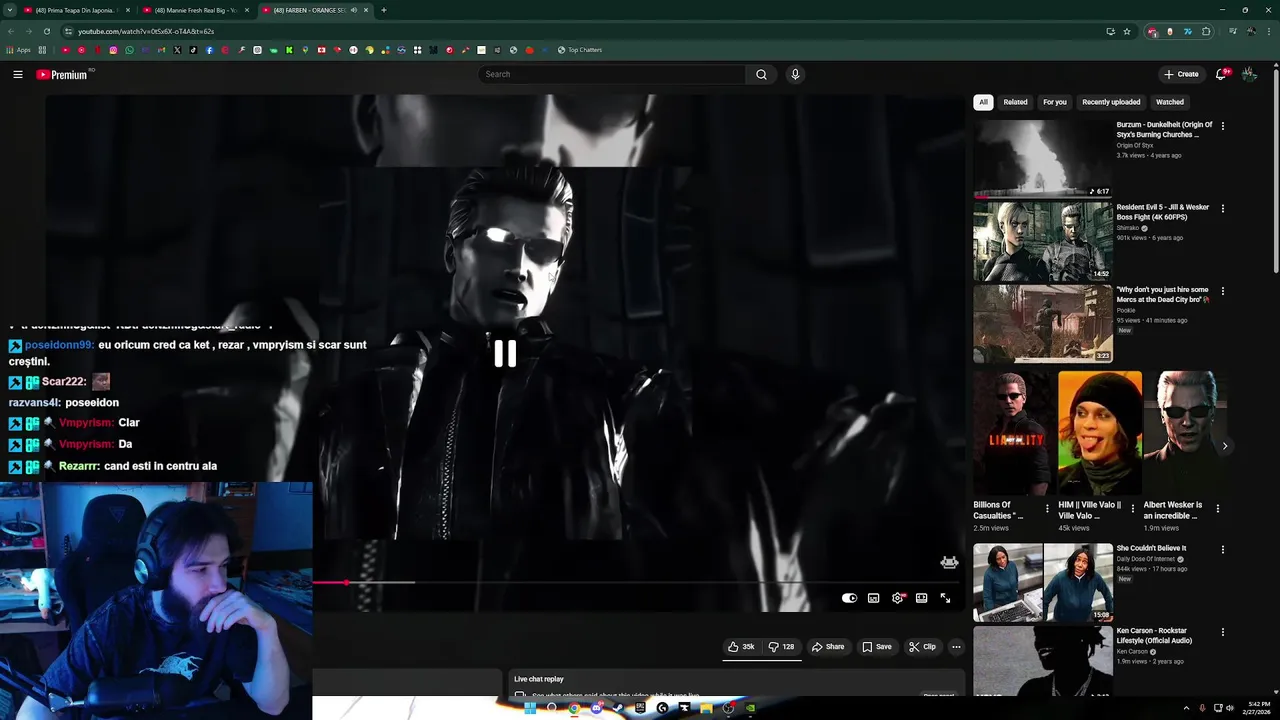Screen dimensions: 1280x720
Task: Switch to Mannie Fresh Real Big tab
Action: pyautogui.click(x=196, y=10)
